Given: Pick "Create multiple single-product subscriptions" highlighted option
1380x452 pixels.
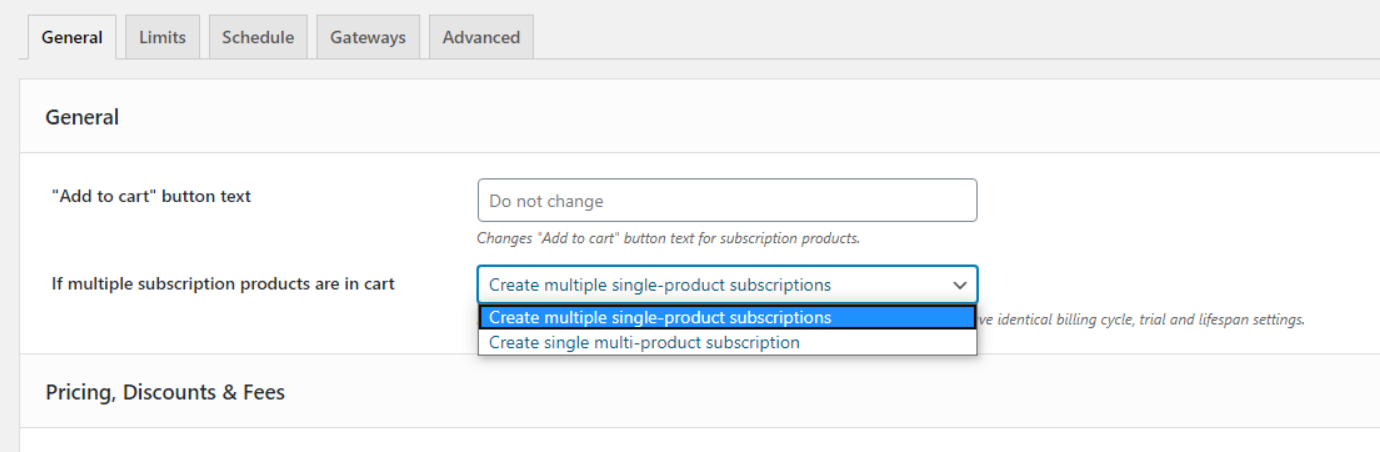Looking at the screenshot, I should coord(660,317).
